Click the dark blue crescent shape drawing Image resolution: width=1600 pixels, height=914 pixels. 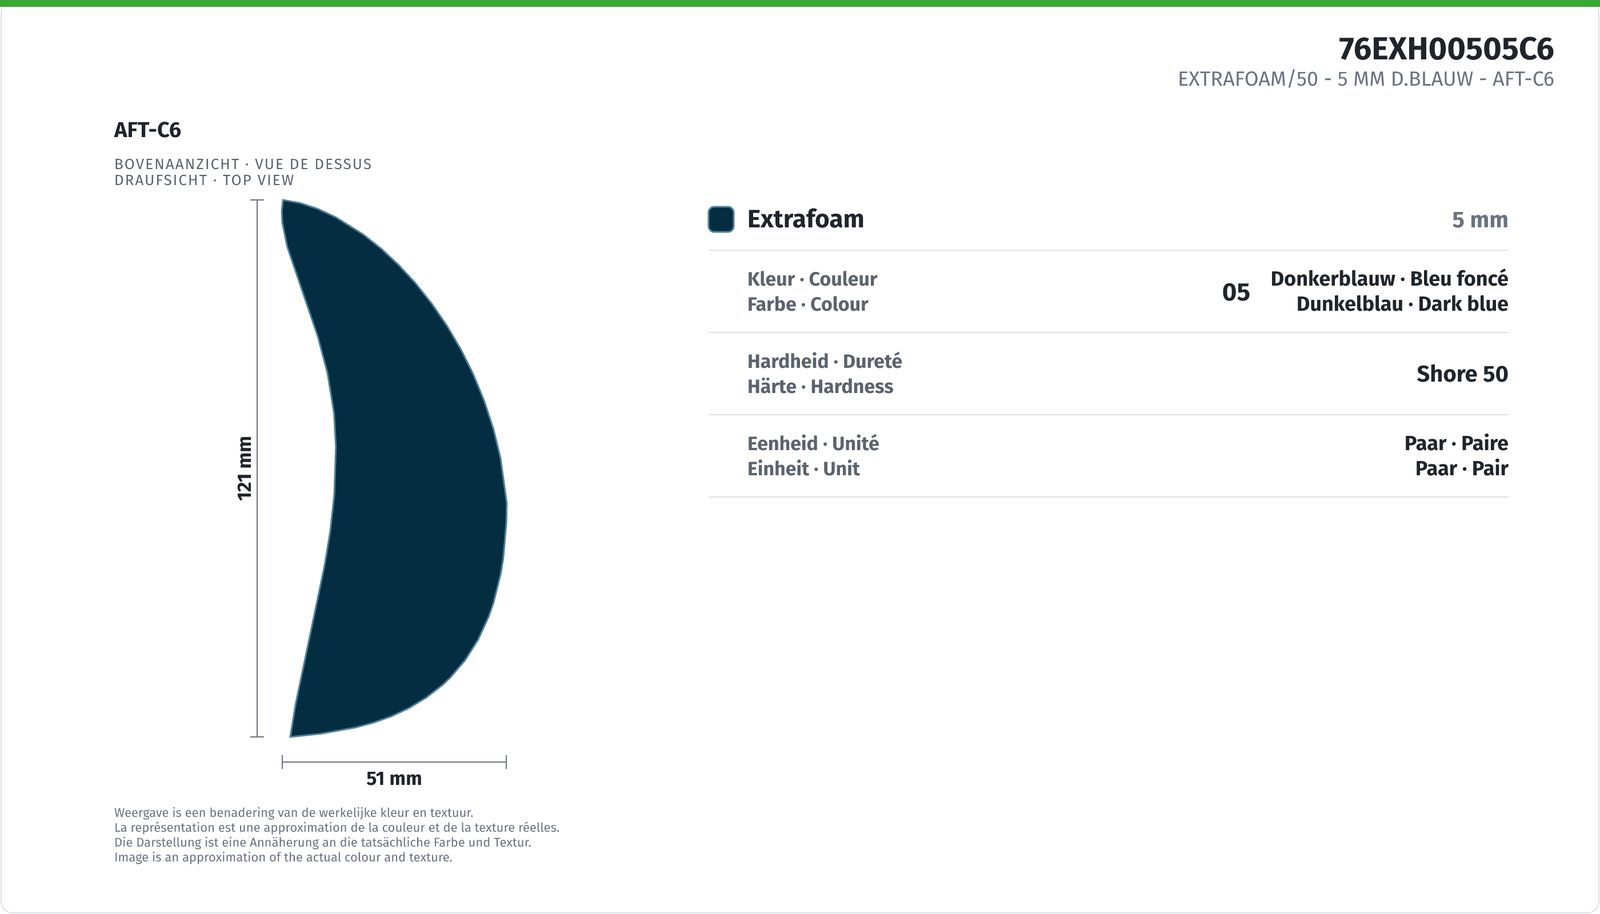pyautogui.click(x=394, y=468)
